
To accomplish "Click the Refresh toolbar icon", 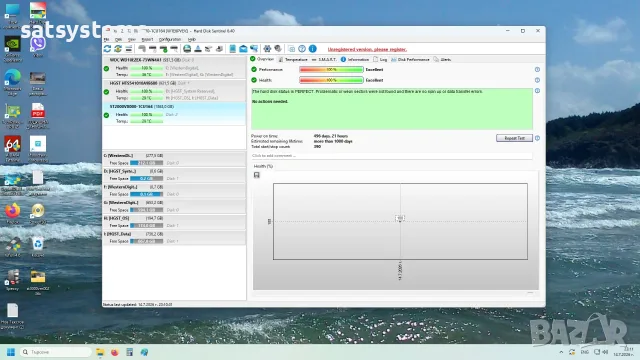I will coord(107,49).
